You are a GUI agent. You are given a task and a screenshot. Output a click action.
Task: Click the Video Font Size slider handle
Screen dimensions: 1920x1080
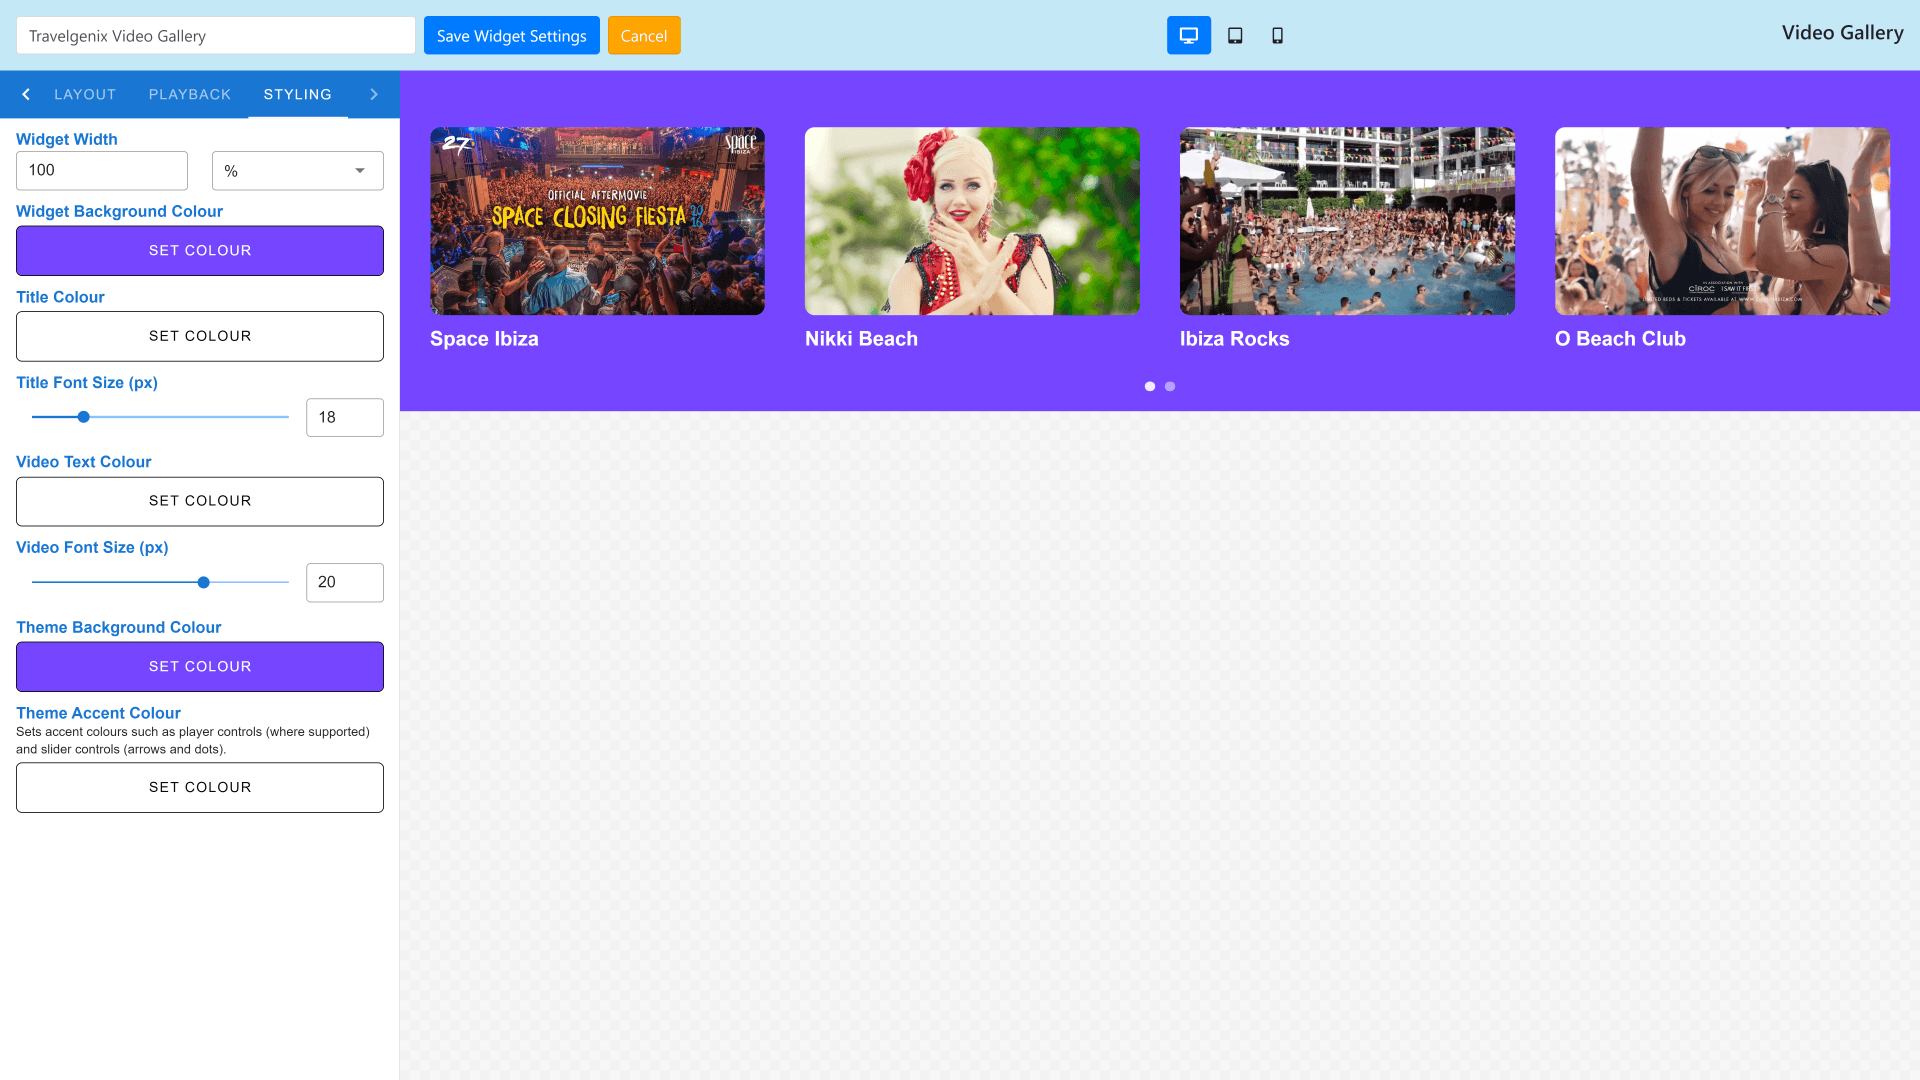pos(204,582)
